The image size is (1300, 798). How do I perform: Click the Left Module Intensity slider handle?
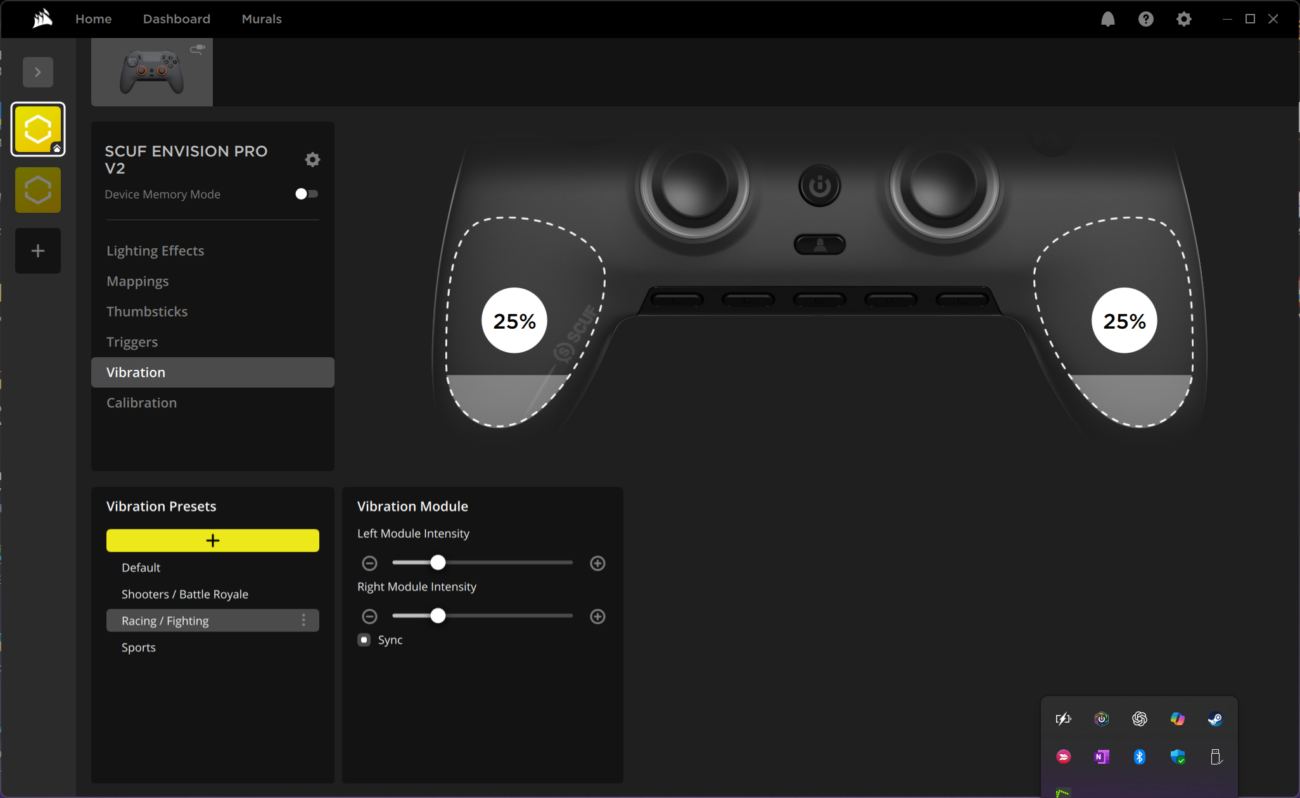(x=438, y=563)
